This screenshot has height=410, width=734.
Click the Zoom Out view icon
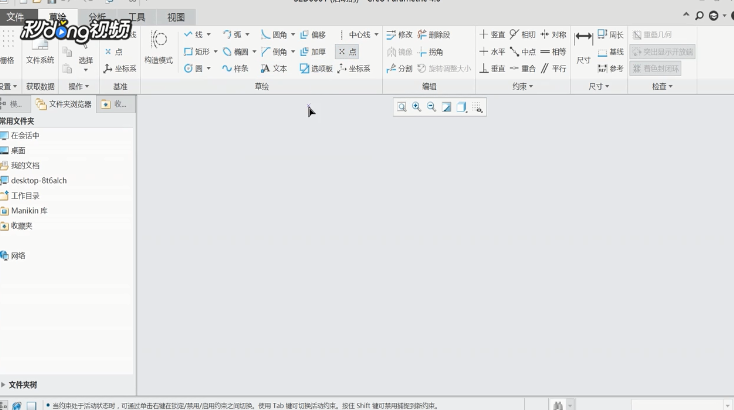431,107
